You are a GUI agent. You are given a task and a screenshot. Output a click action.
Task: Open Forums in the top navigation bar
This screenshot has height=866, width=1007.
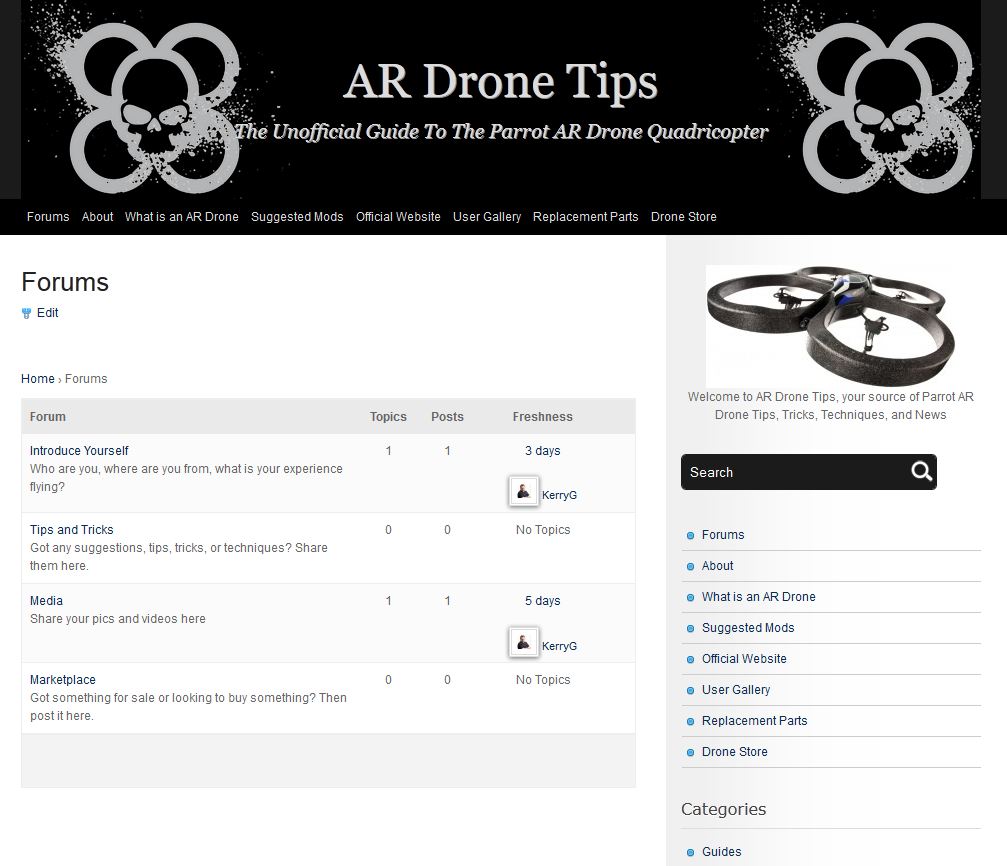[48, 216]
